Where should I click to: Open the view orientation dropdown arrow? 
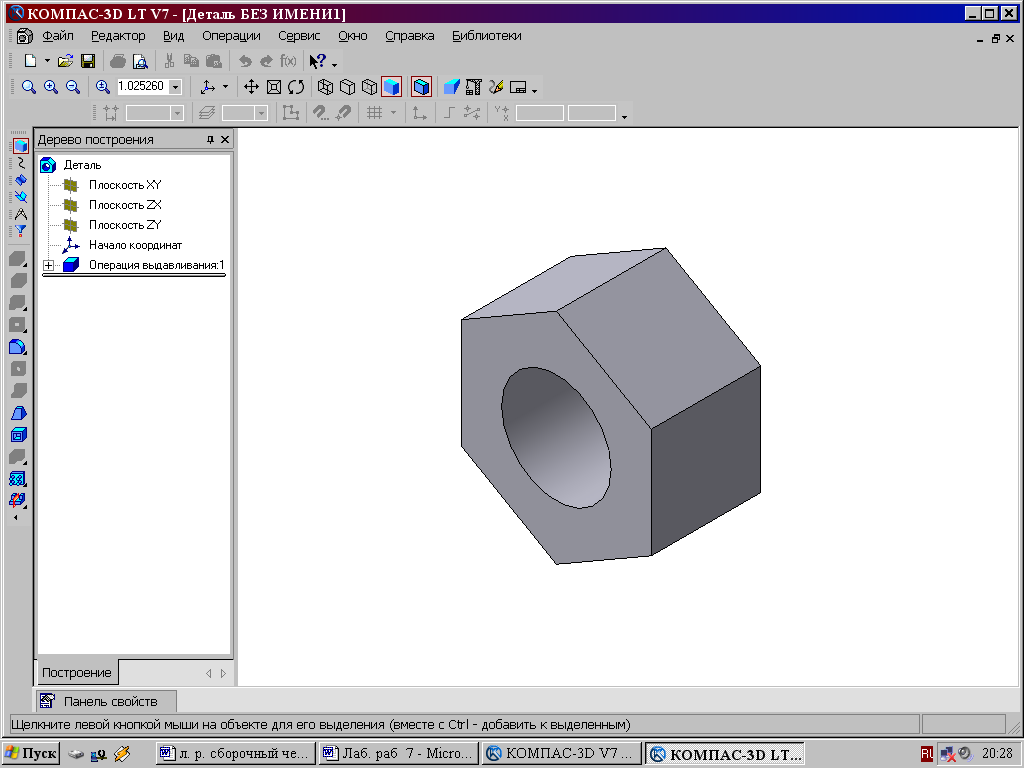[x=225, y=87]
